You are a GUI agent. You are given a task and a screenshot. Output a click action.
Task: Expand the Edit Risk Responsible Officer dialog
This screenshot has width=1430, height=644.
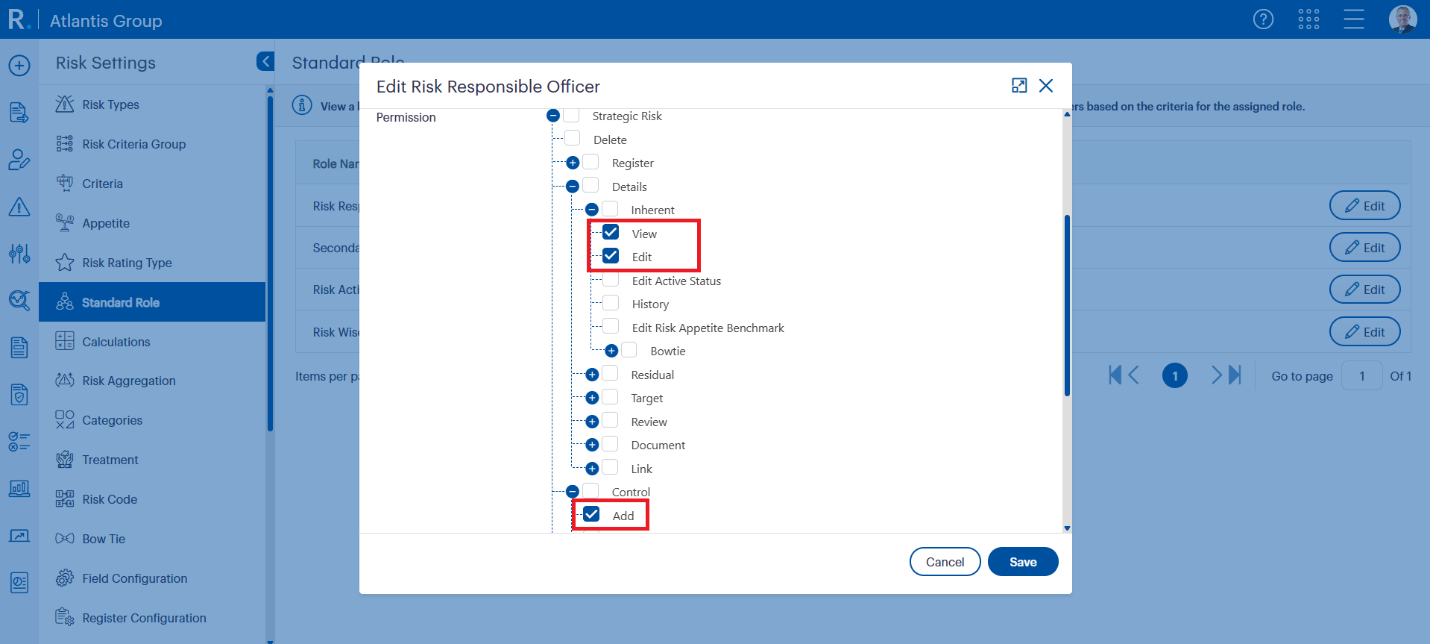point(1019,86)
